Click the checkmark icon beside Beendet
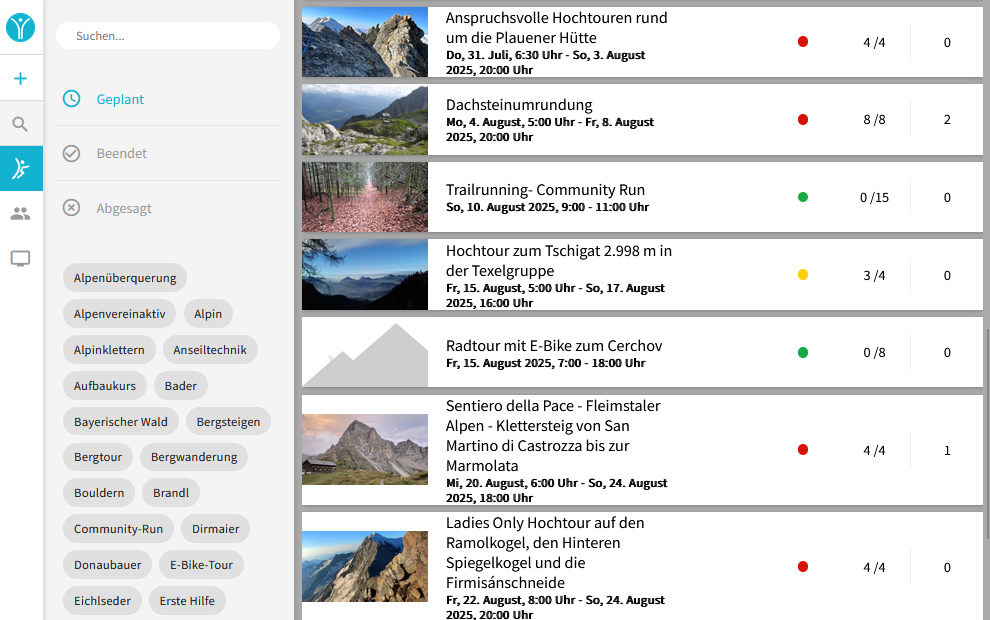990x620 pixels. 71,153
